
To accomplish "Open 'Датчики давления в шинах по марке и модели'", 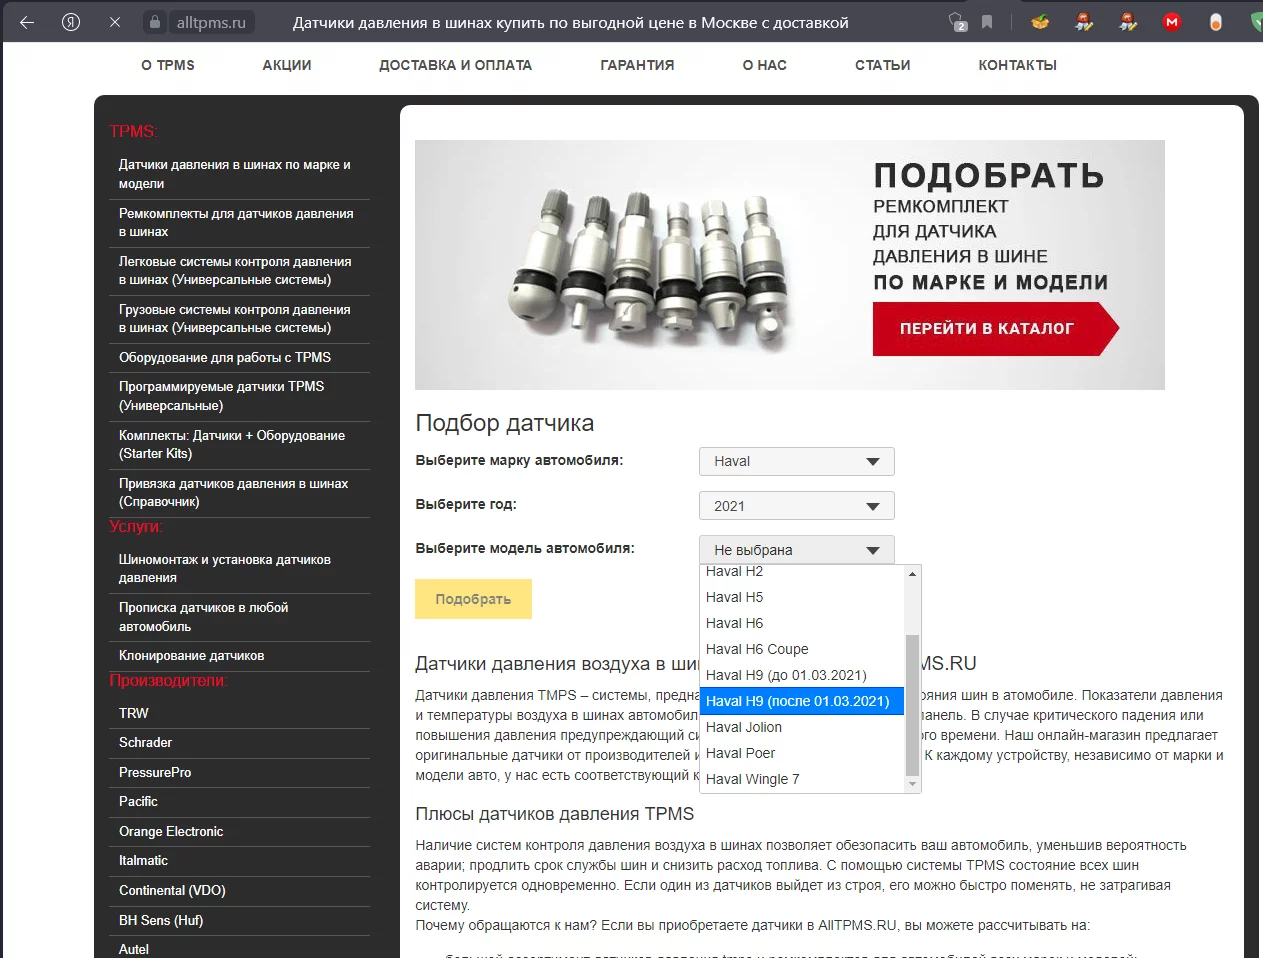I will click(x=235, y=174).
